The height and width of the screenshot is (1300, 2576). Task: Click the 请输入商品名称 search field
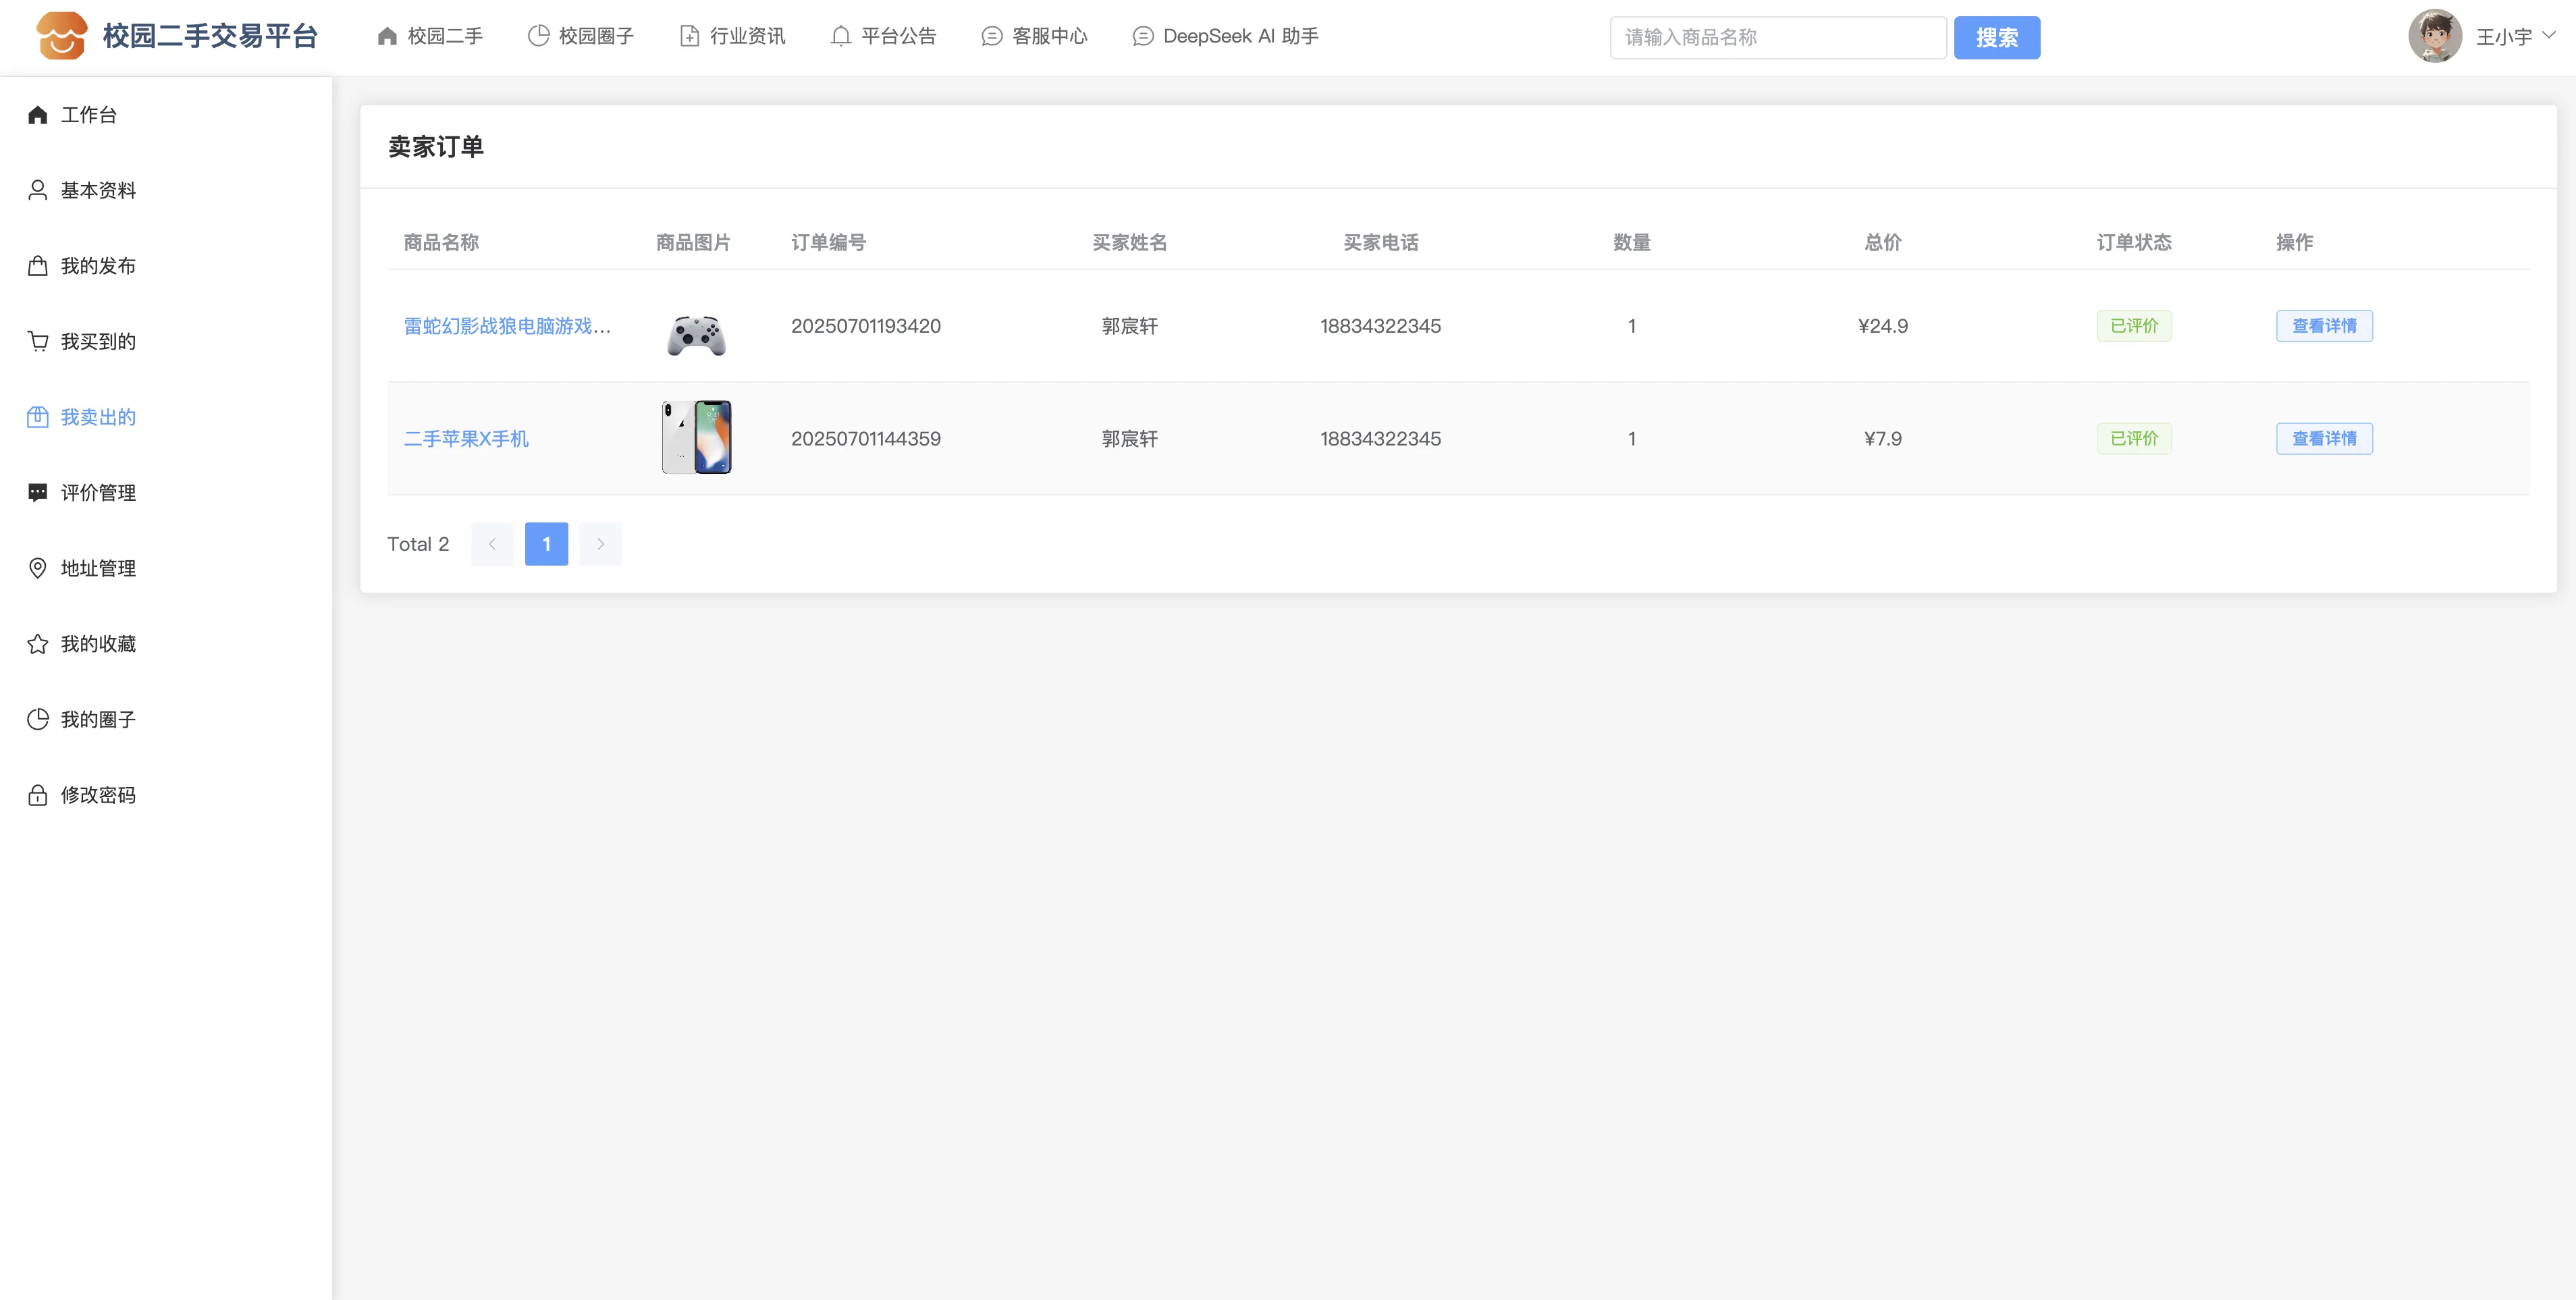(x=1777, y=37)
